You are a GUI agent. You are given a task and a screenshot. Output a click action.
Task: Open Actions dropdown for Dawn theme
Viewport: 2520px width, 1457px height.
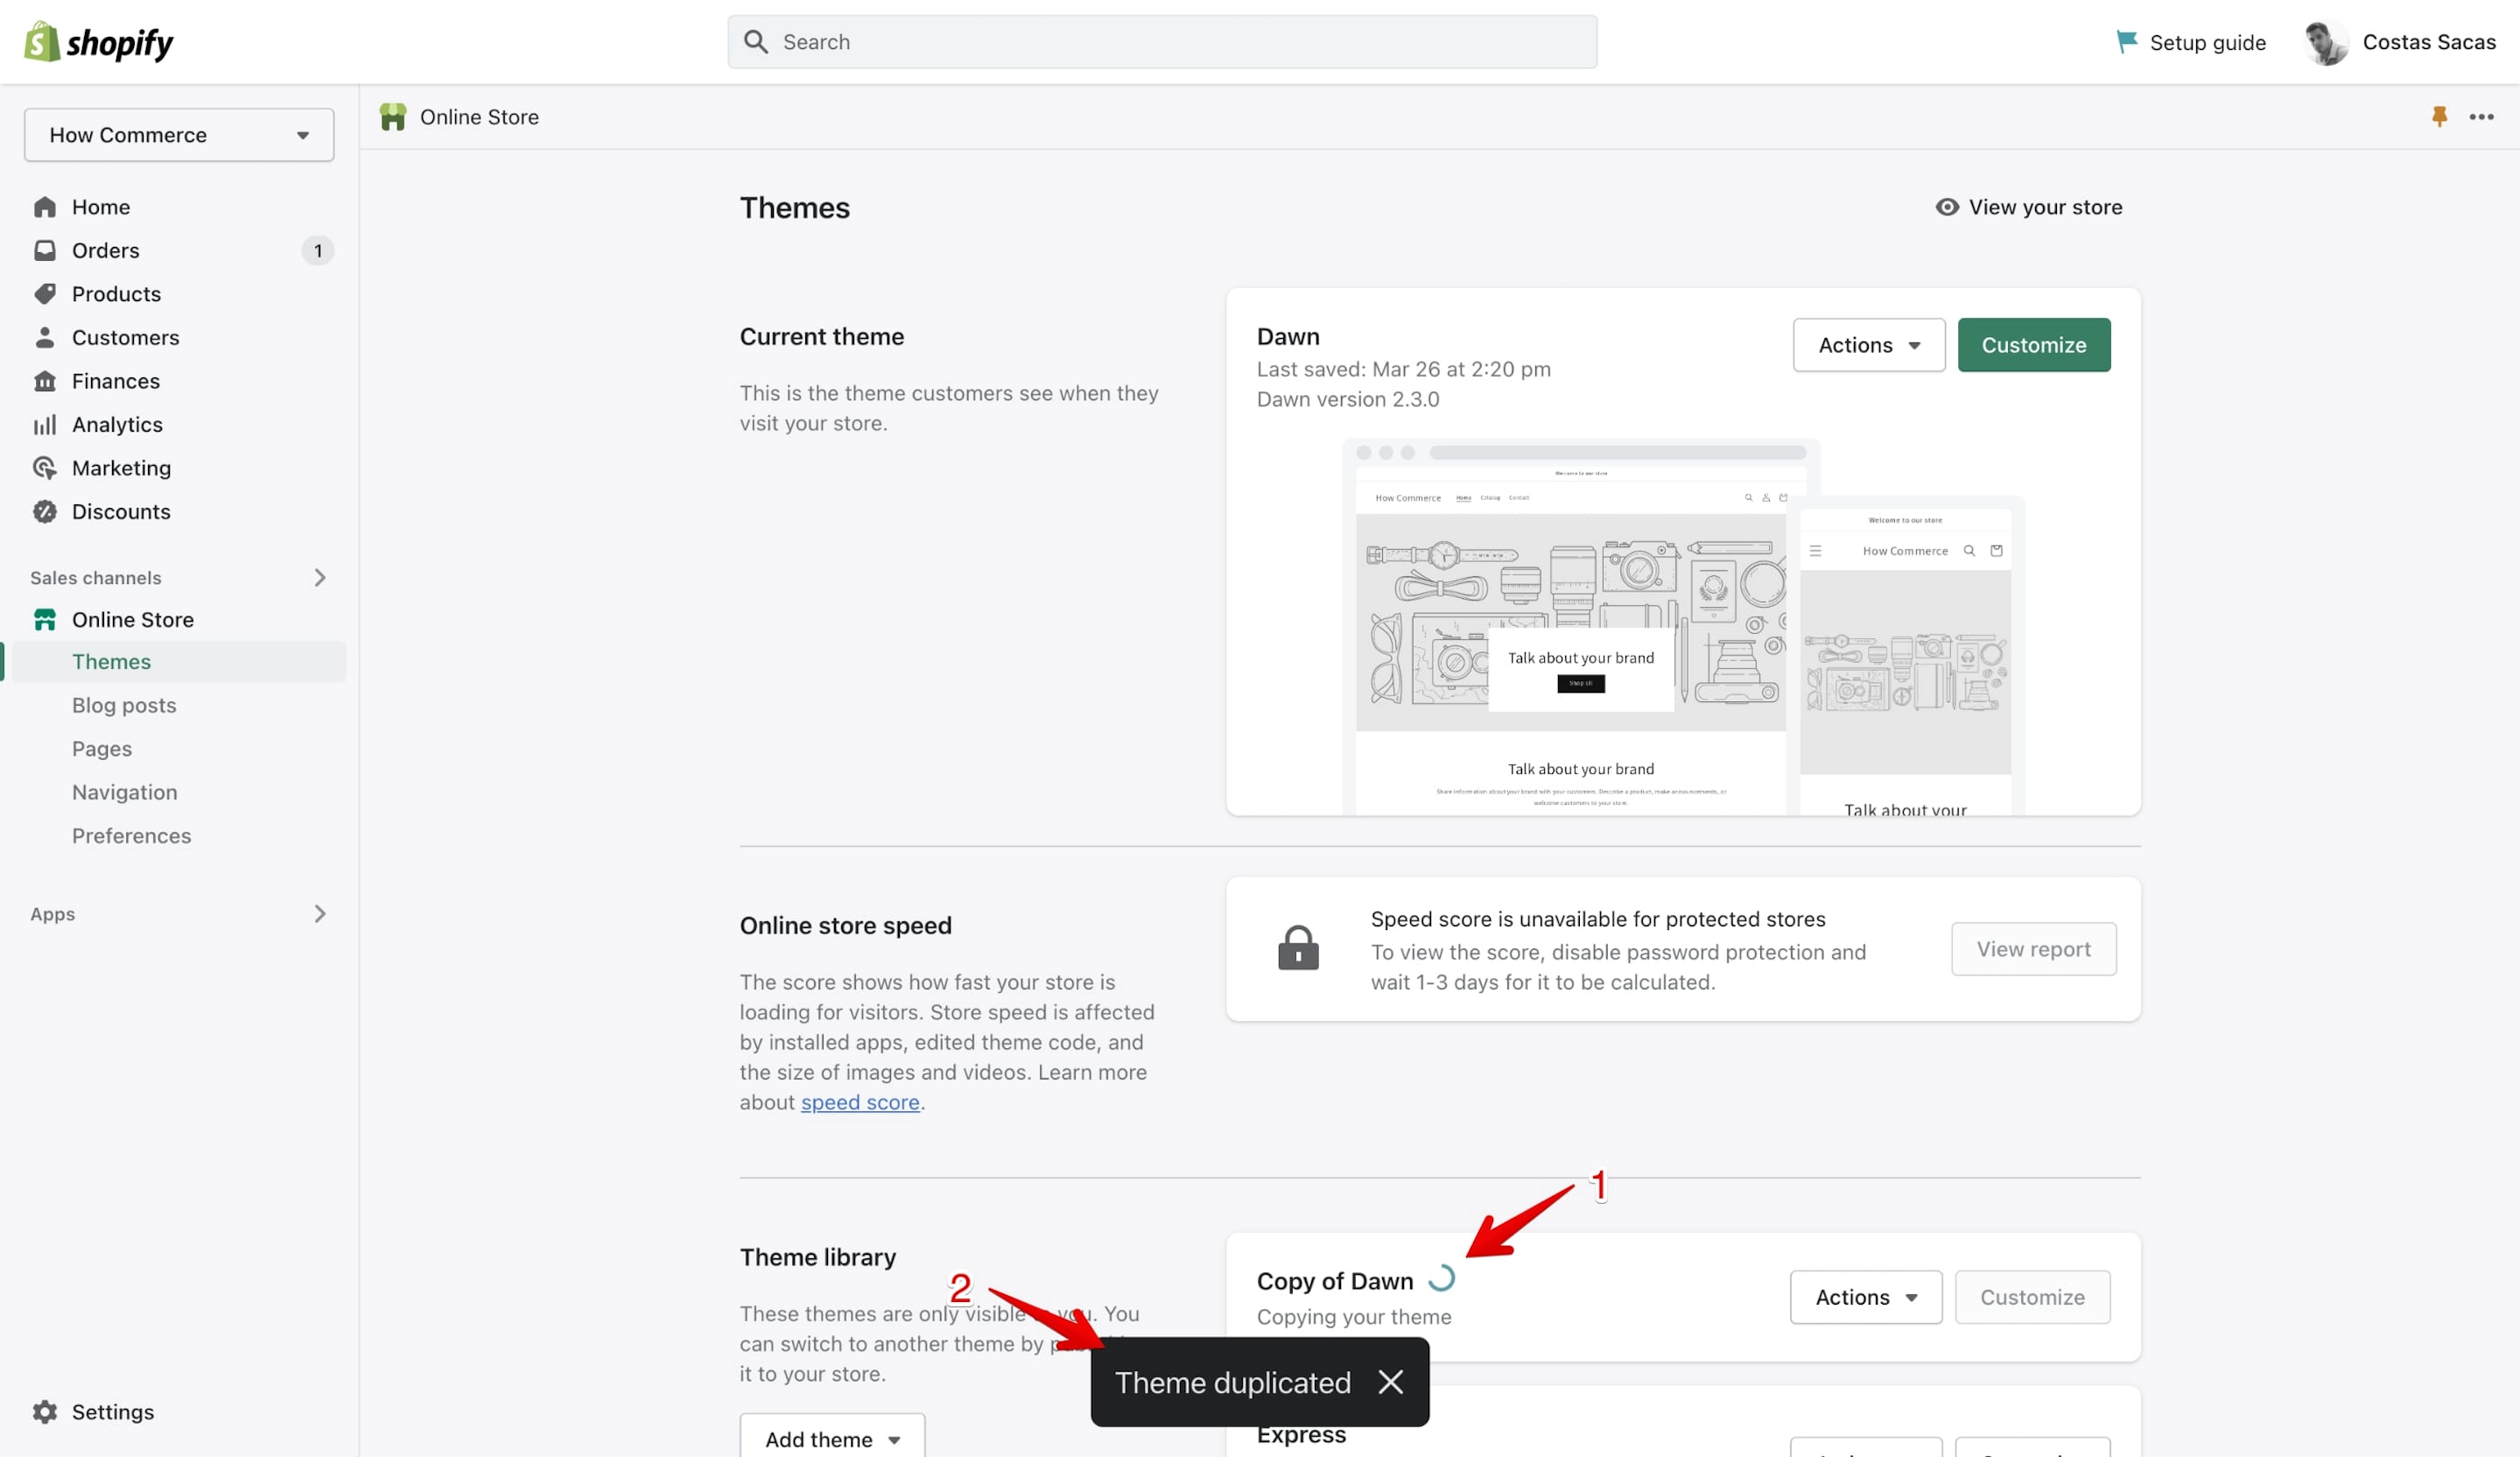point(1868,345)
